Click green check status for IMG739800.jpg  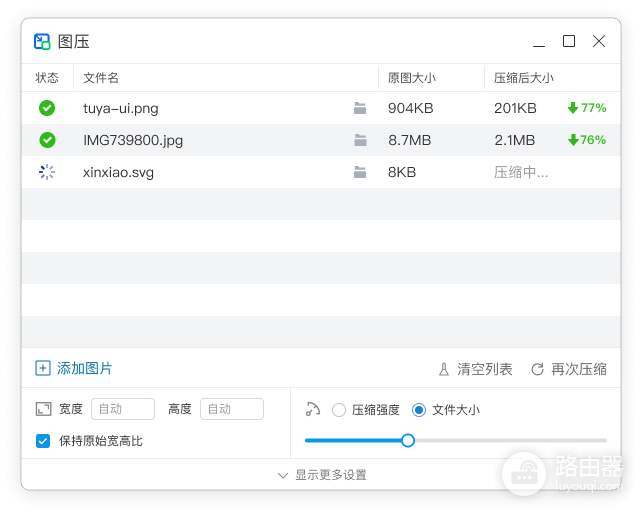click(47, 140)
